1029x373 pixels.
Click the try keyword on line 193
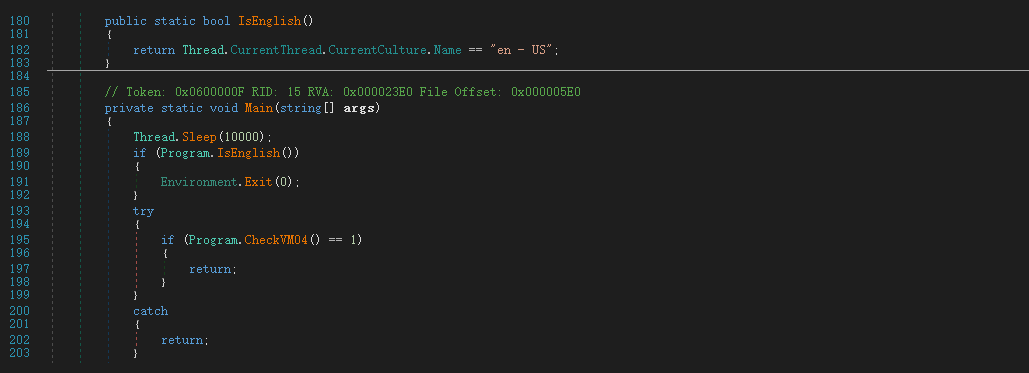tap(143, 211)
